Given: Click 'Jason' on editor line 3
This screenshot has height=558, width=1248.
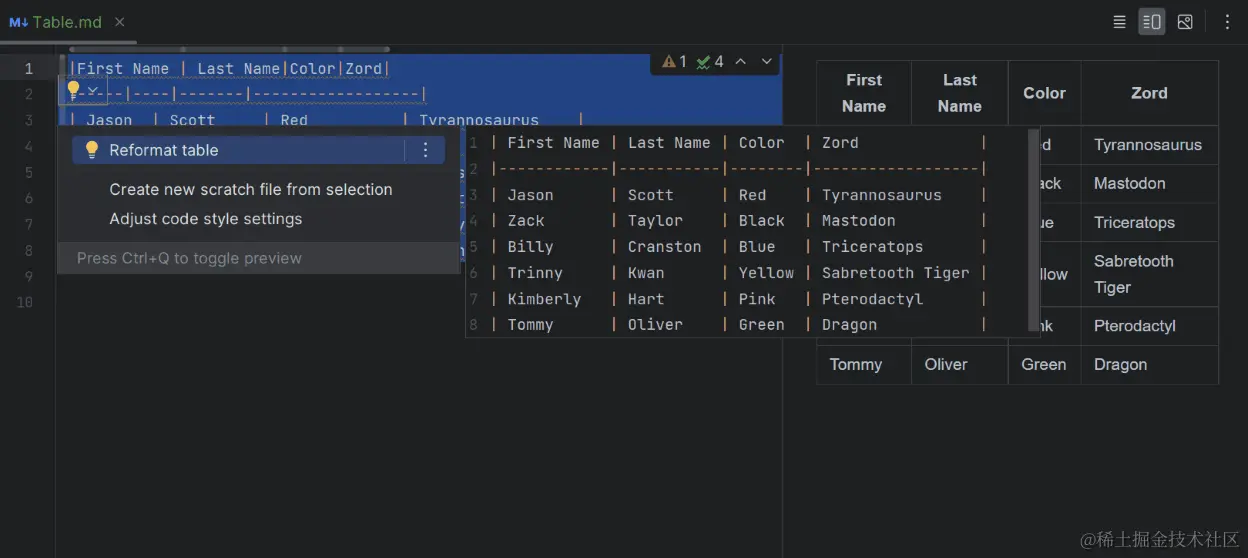Looking at the screenshot, I should click(x=109, y=120).
